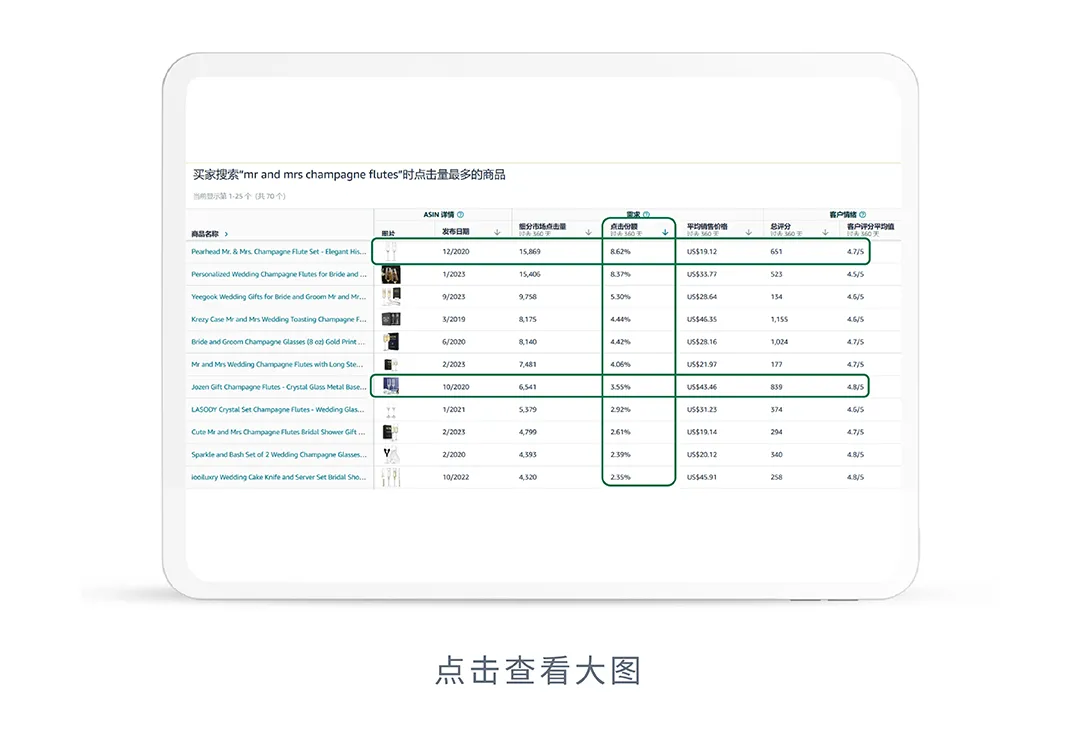
Task: Select the 8.62% click share cell
Action: [x=621, y=252]
